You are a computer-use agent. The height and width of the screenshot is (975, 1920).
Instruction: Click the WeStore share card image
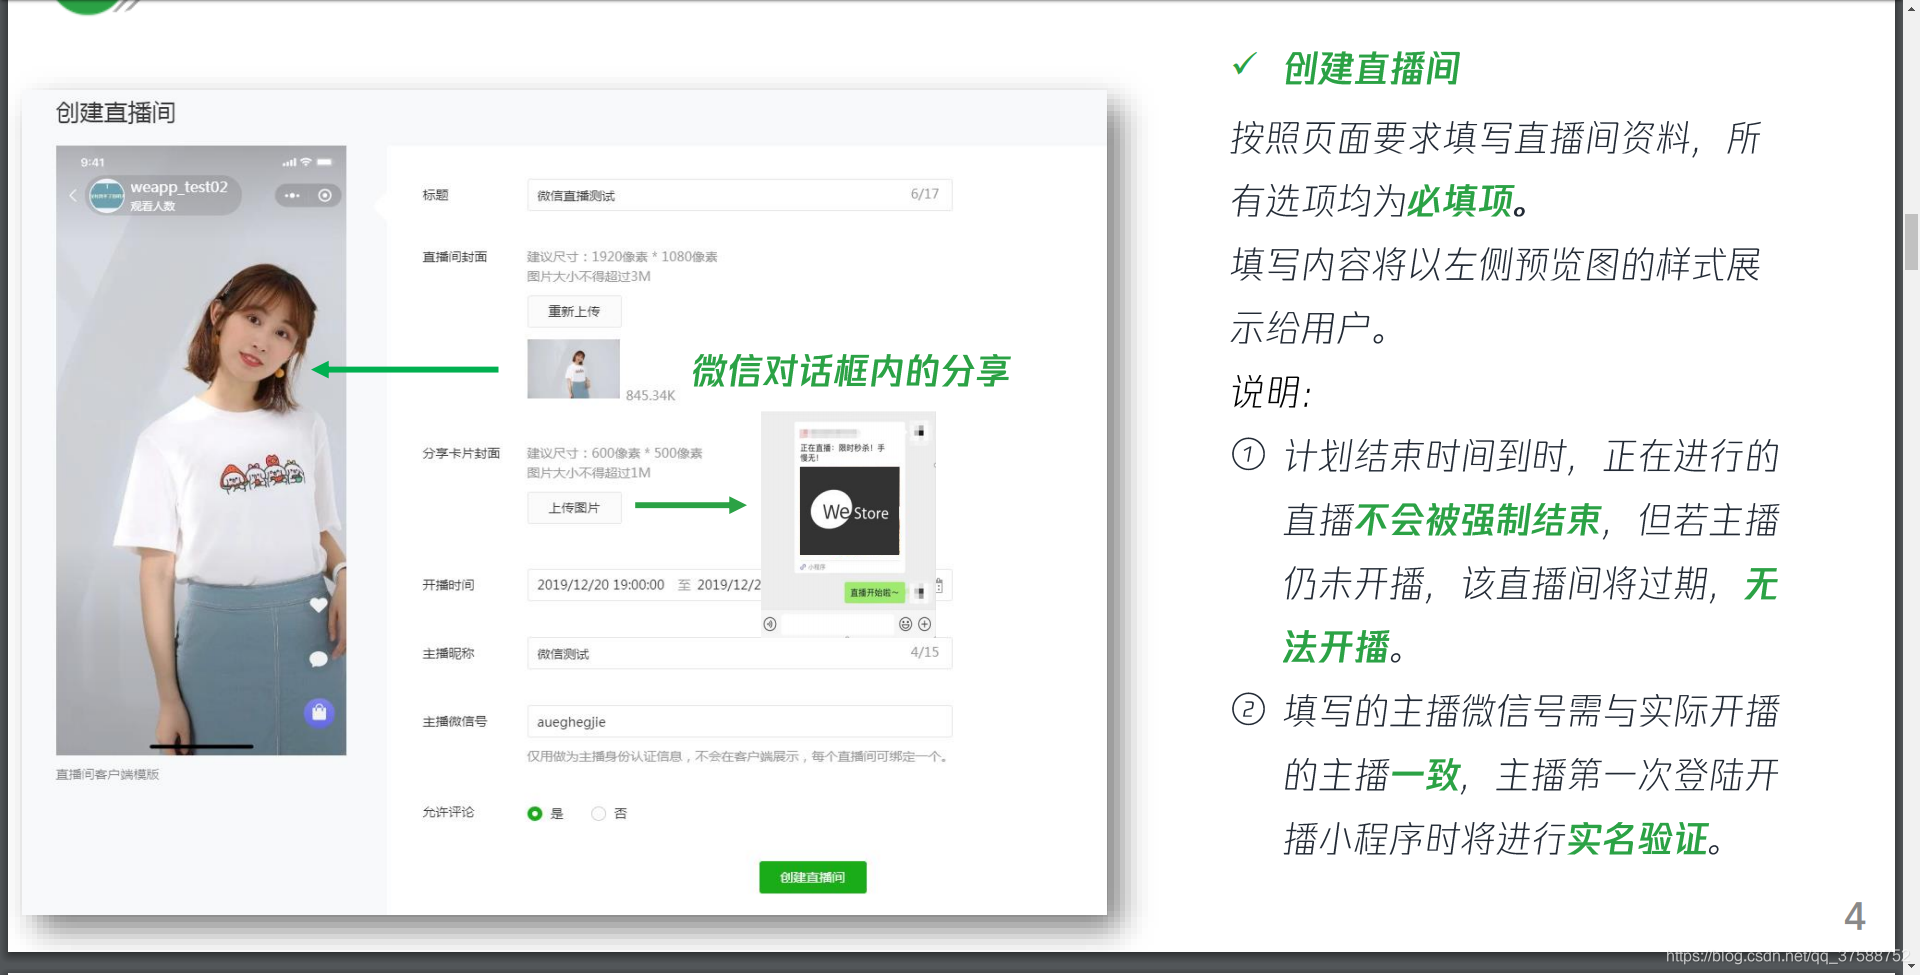(x=849, y=511)
